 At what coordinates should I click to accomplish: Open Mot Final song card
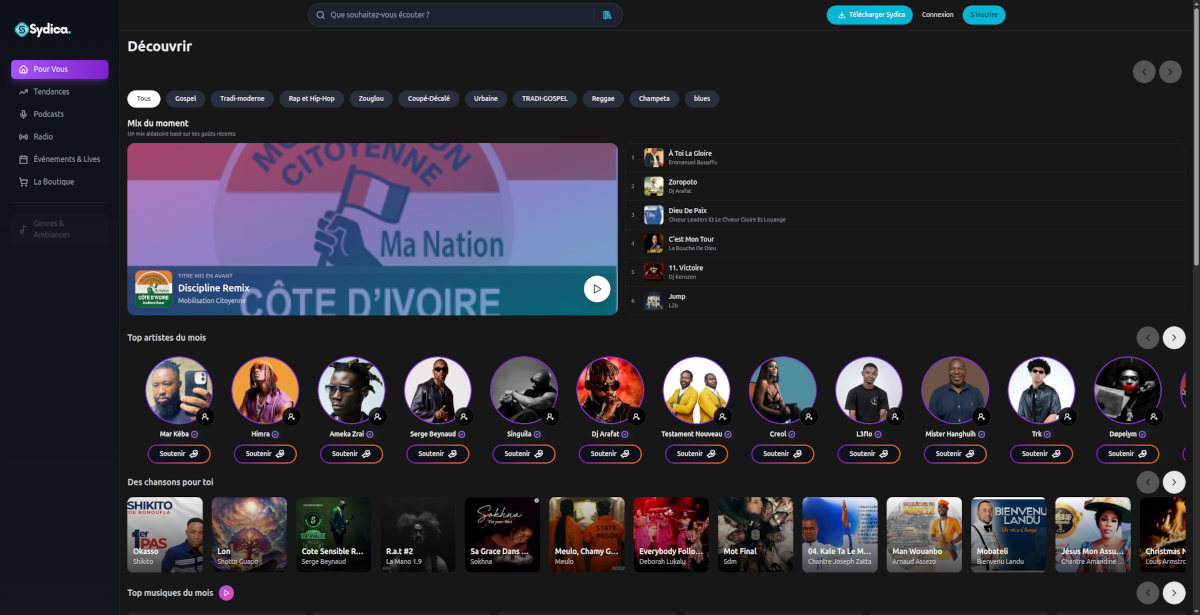755,535
